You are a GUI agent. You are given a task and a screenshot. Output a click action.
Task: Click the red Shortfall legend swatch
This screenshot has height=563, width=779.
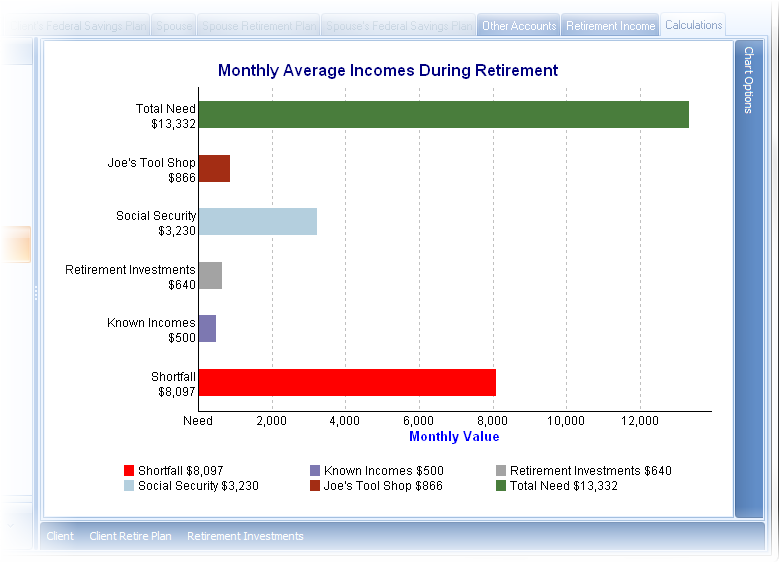[128, 471]
